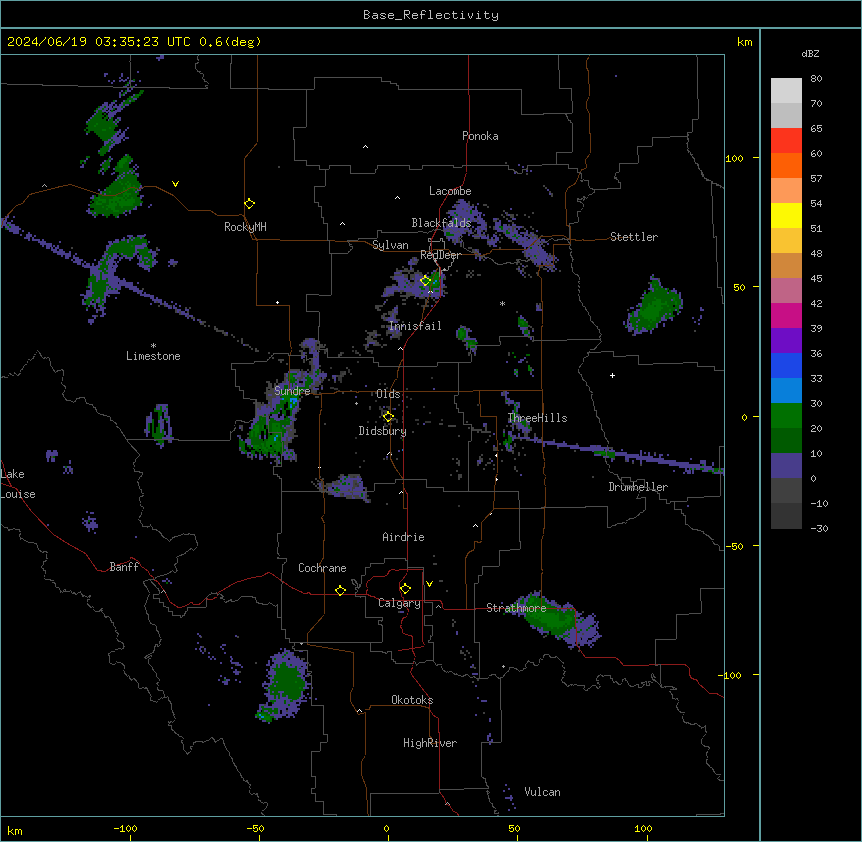Click the green radar echo beside Strathmore
The image size is (862, 842).
pos(551,617)
